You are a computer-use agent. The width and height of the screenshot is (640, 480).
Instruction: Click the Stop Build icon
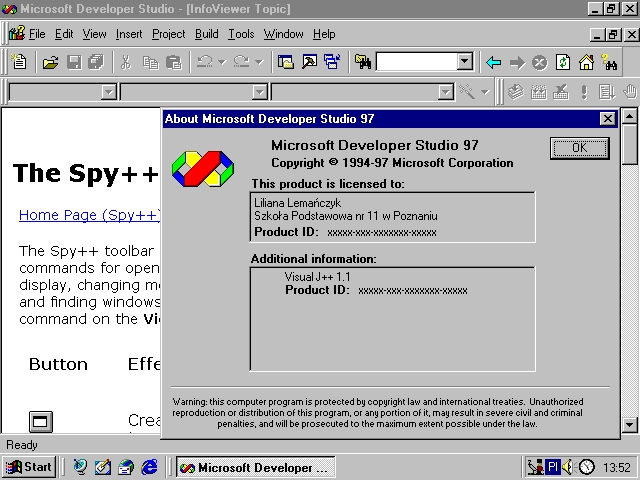click(x=561, y=92)
